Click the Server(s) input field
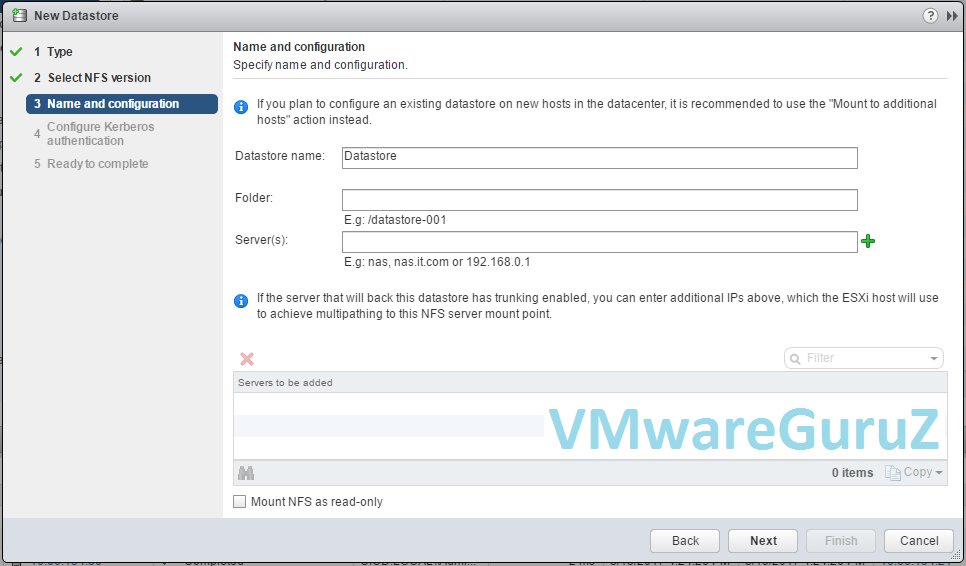 [599, 242]
